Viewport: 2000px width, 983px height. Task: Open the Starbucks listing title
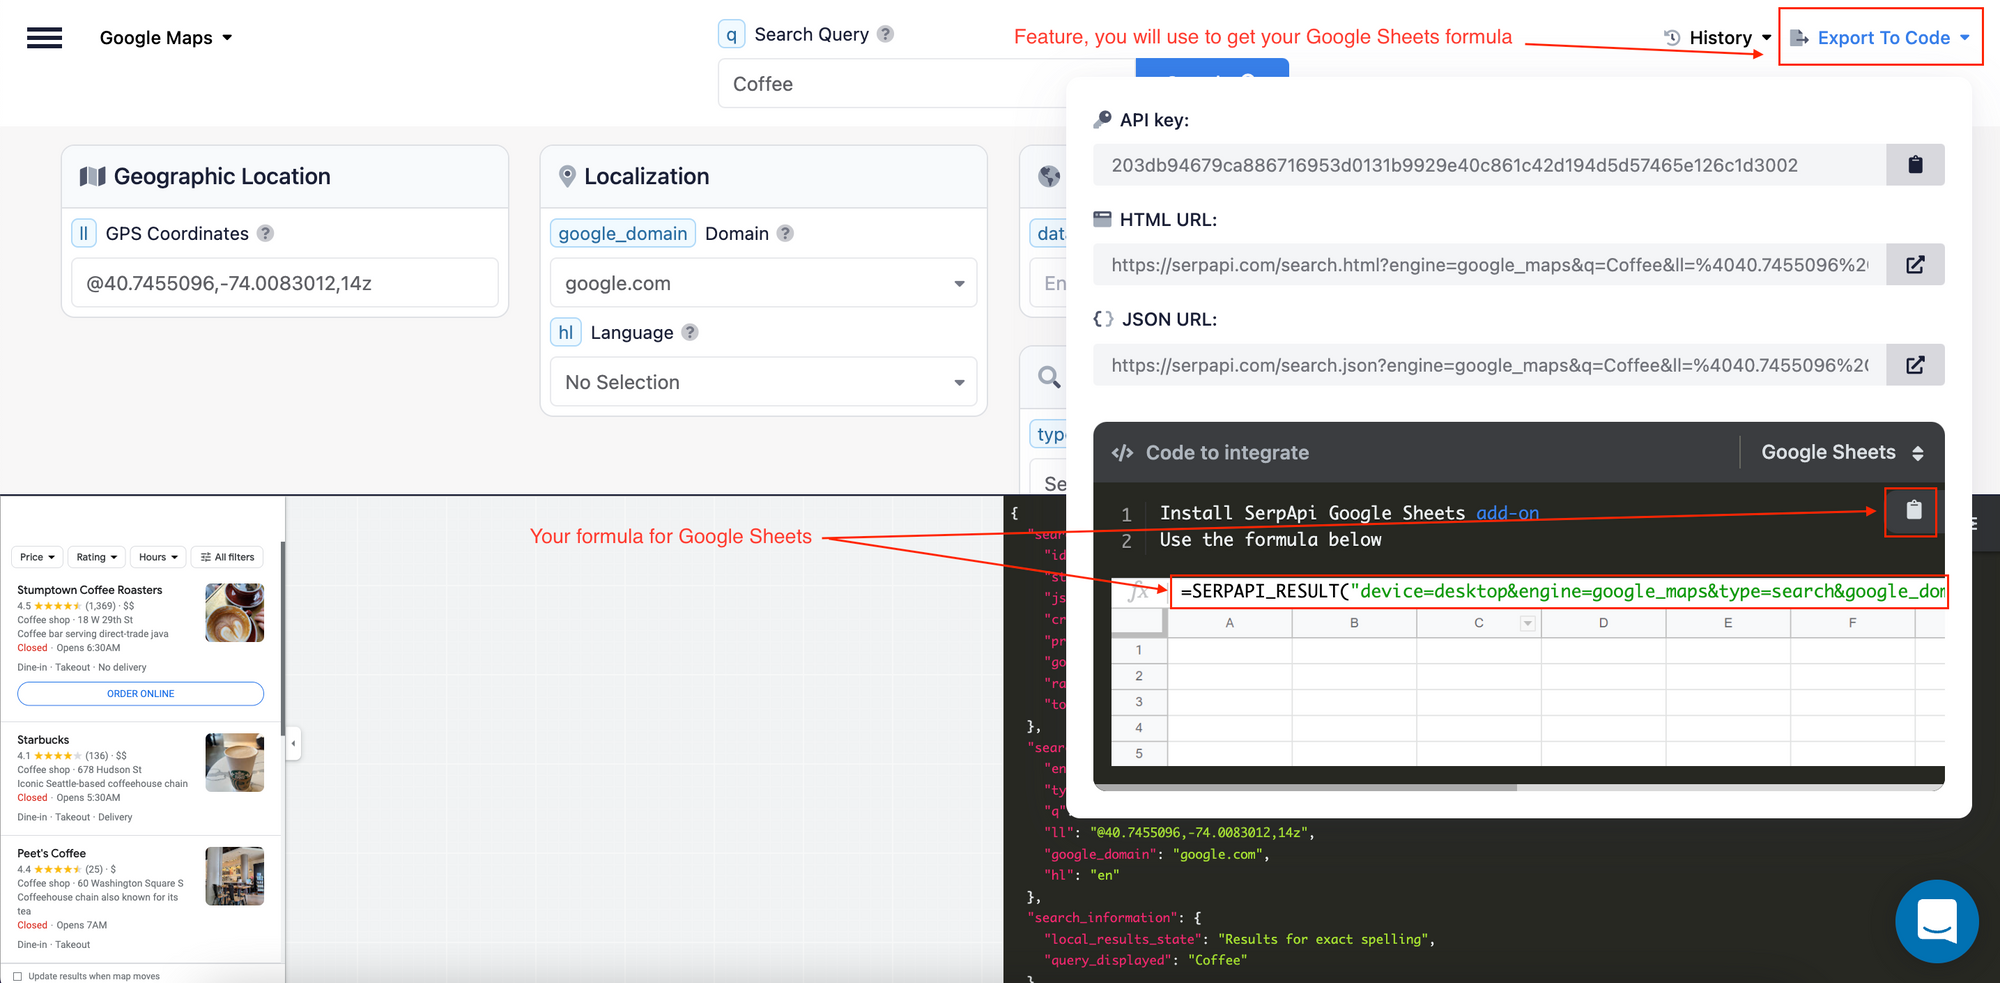pos(43,740)
